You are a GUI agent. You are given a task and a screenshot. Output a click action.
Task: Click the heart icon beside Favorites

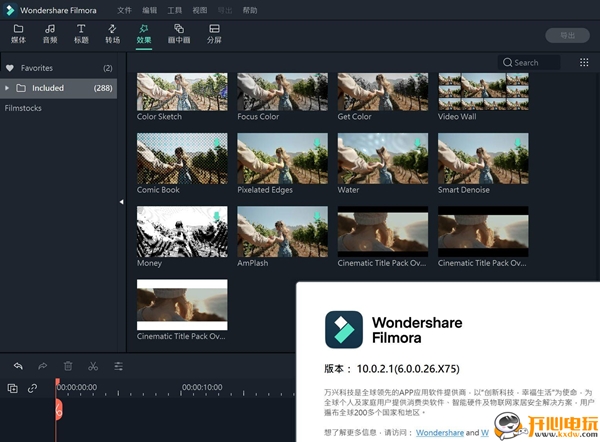coord(10,68)
